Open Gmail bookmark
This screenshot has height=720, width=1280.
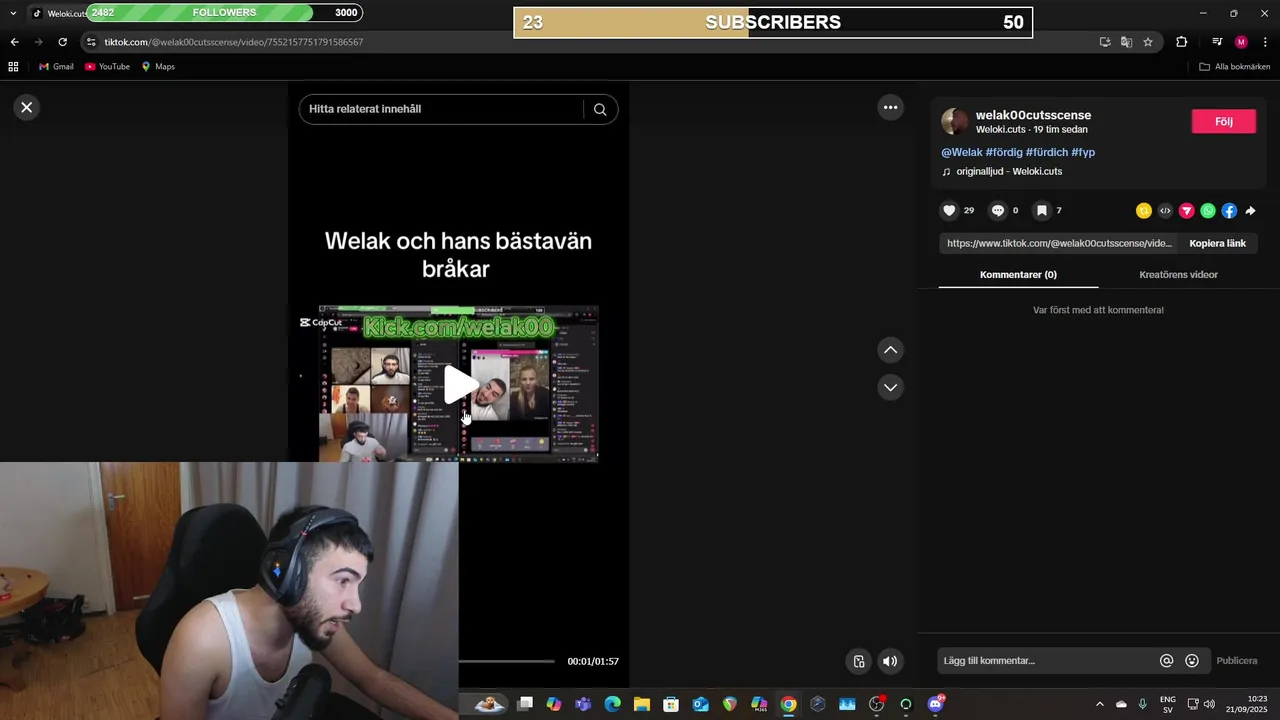[56, 67]
